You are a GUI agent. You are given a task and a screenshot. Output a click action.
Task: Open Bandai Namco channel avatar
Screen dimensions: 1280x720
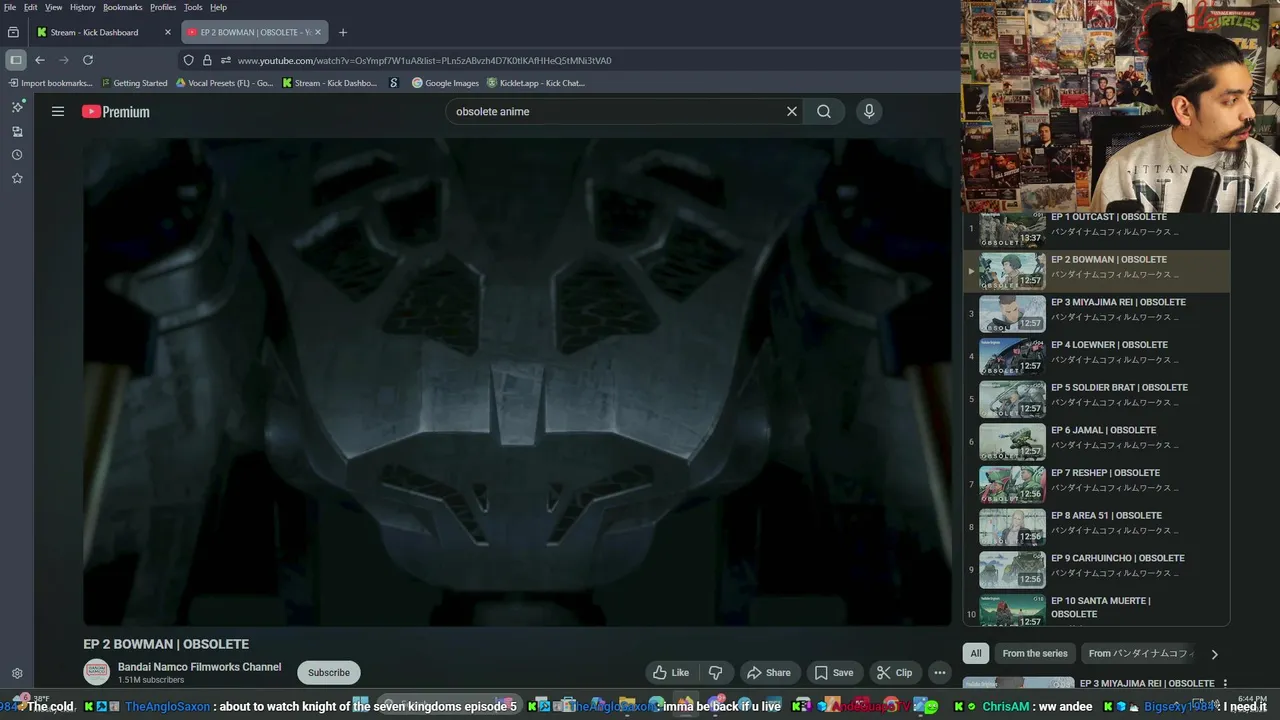pos(96,673)
